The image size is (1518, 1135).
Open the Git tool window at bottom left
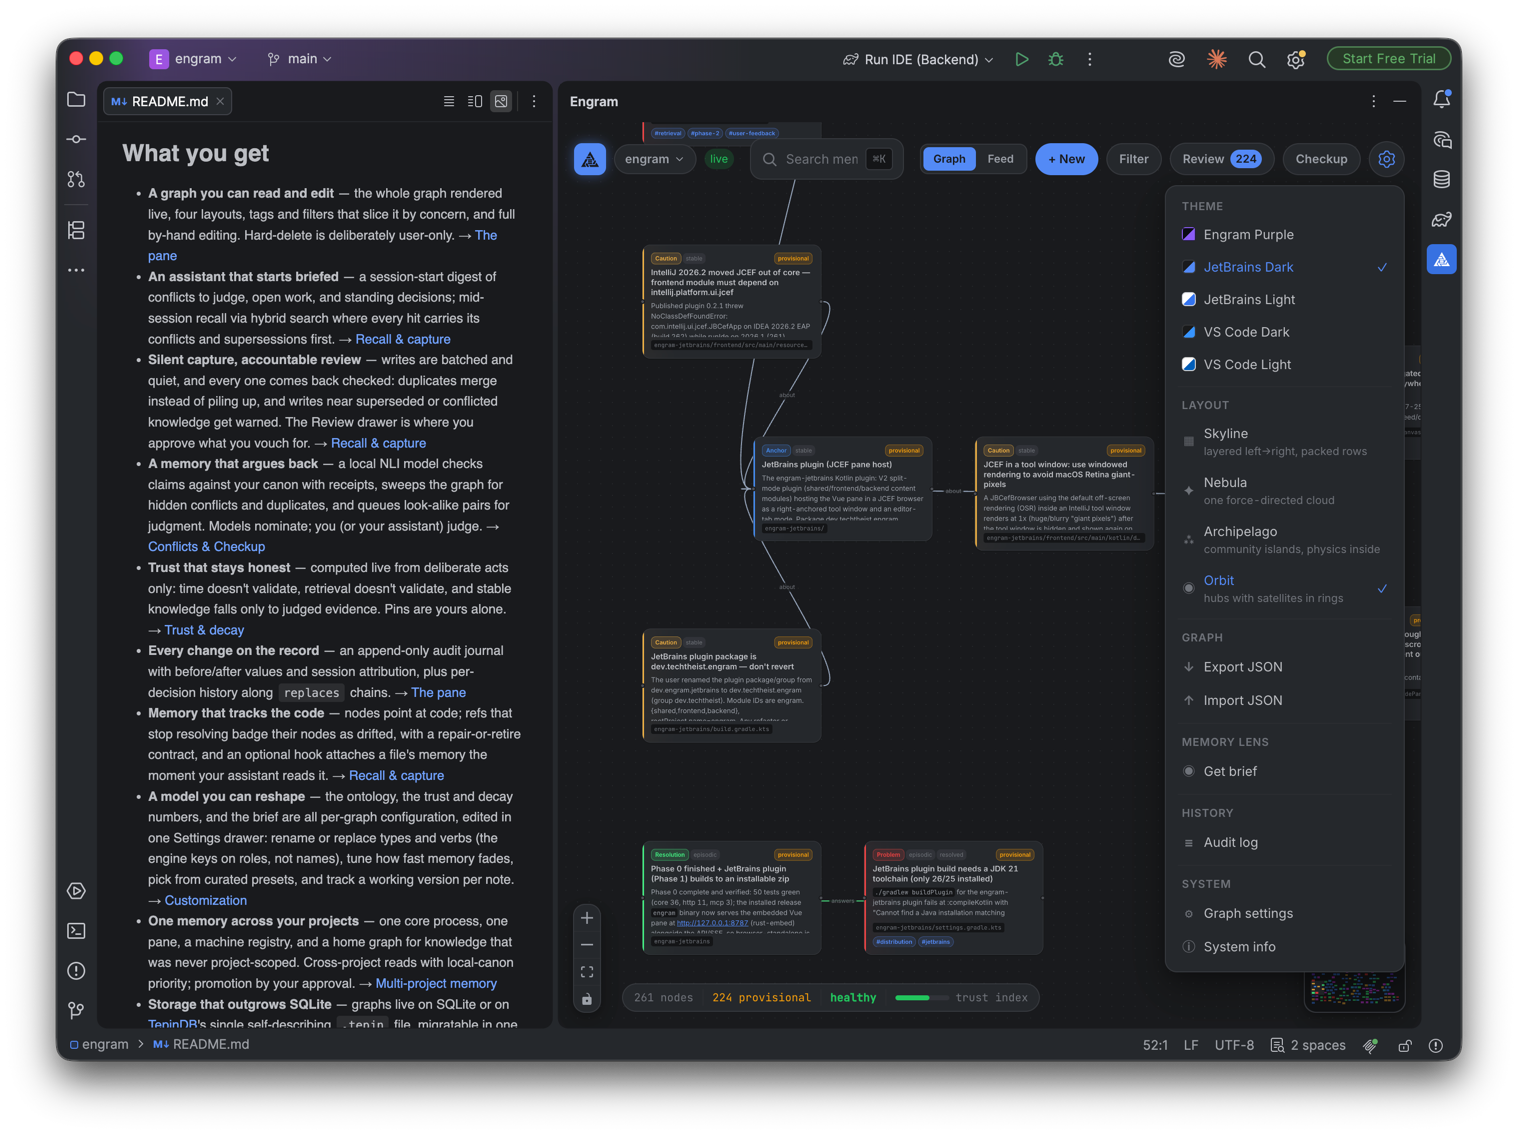point(76,1010)
